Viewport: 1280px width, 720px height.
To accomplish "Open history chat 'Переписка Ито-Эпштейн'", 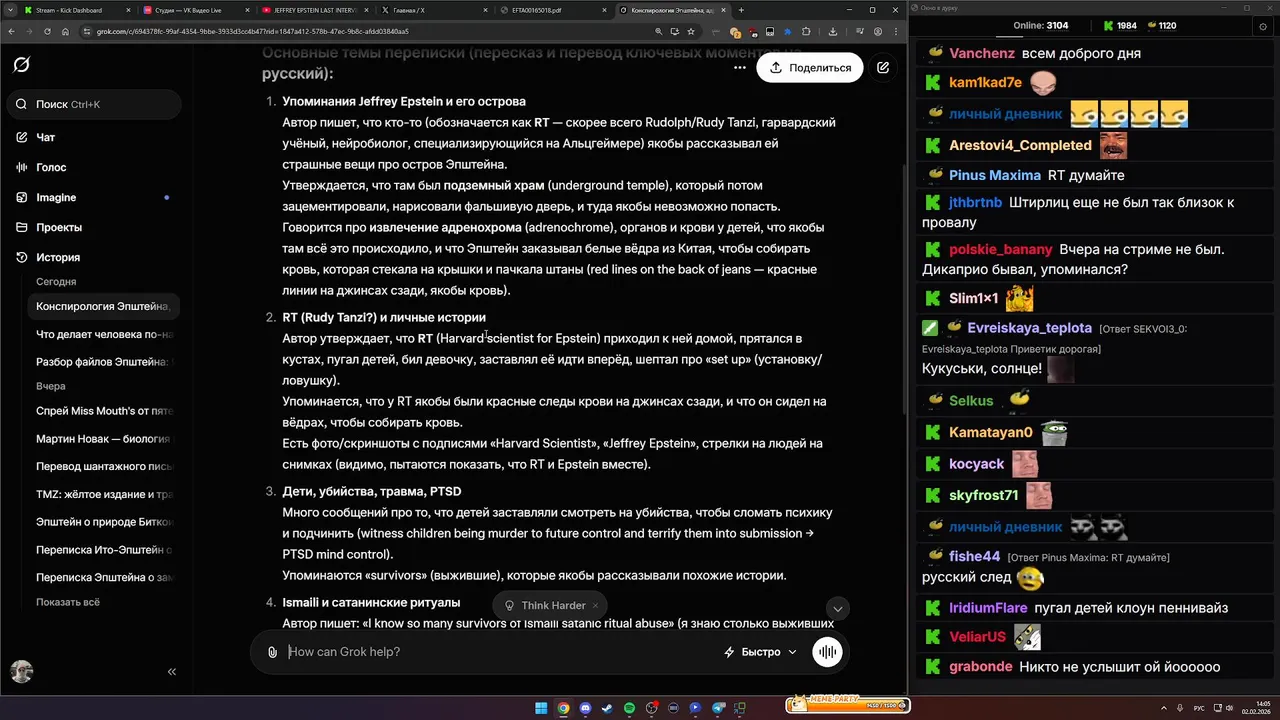I will (x=104, y=549).
